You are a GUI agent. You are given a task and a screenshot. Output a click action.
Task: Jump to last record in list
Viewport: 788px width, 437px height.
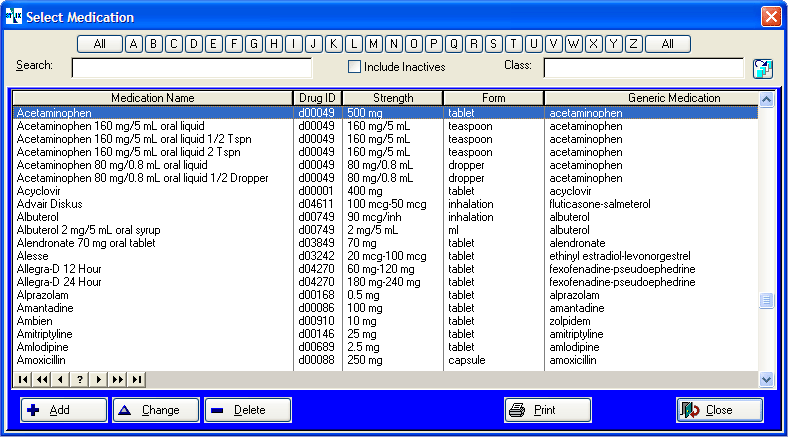(x=137, y=379)
